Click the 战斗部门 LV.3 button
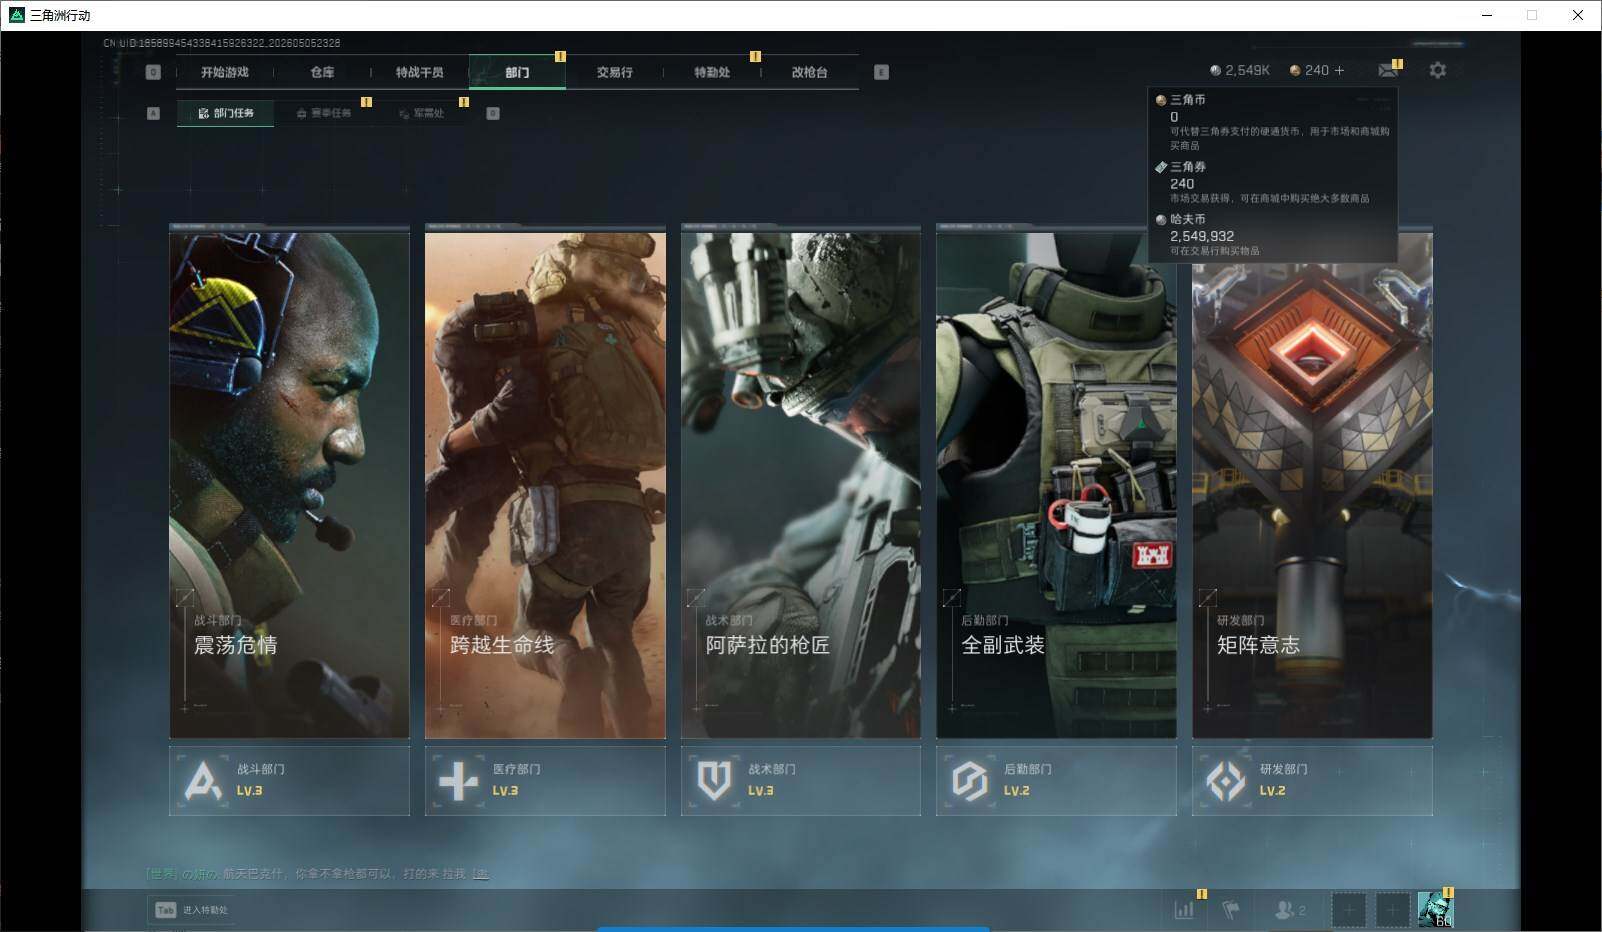 289,780
